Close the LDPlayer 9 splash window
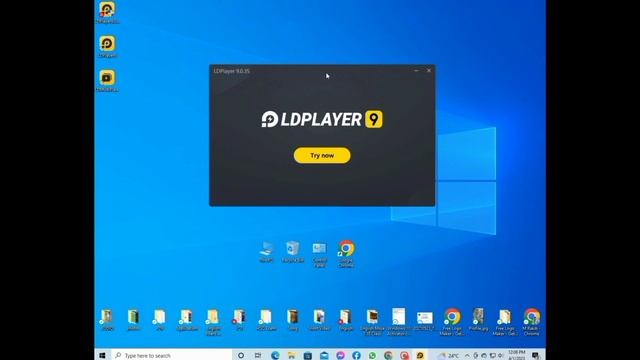The width and height of the screenshot is (640, 360). pyautogui.click(x=429, y=71)
